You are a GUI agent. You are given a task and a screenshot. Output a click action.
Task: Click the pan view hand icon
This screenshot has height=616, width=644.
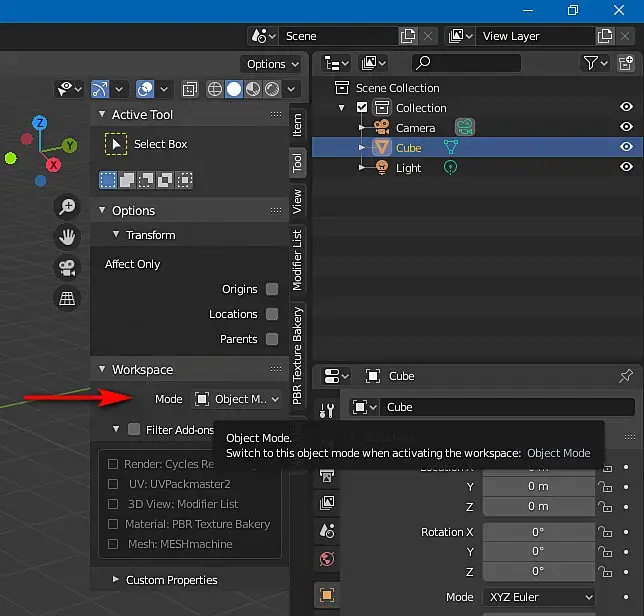click(67, 237)
